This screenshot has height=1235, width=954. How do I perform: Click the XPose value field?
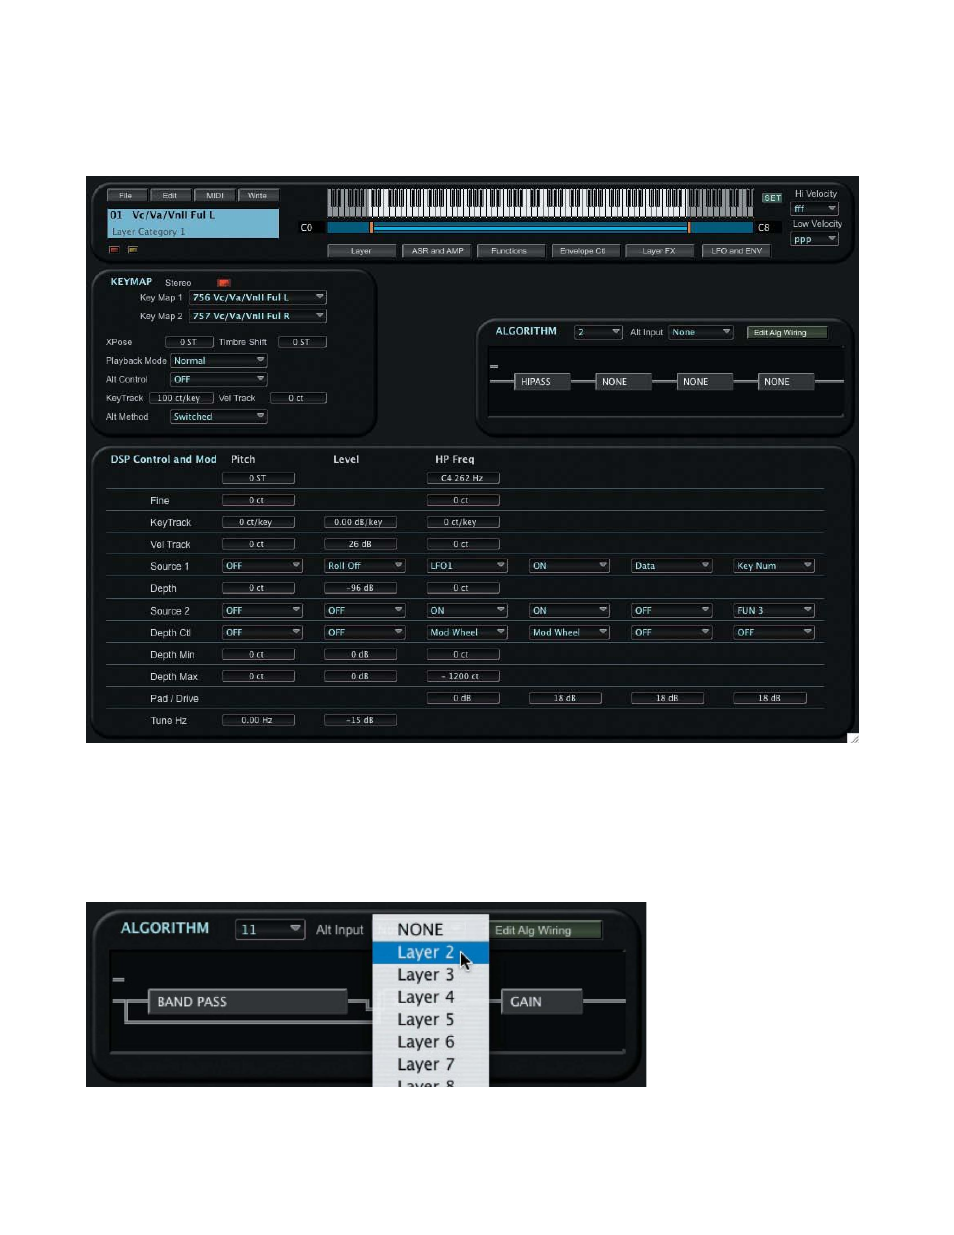tap(188, 342)
